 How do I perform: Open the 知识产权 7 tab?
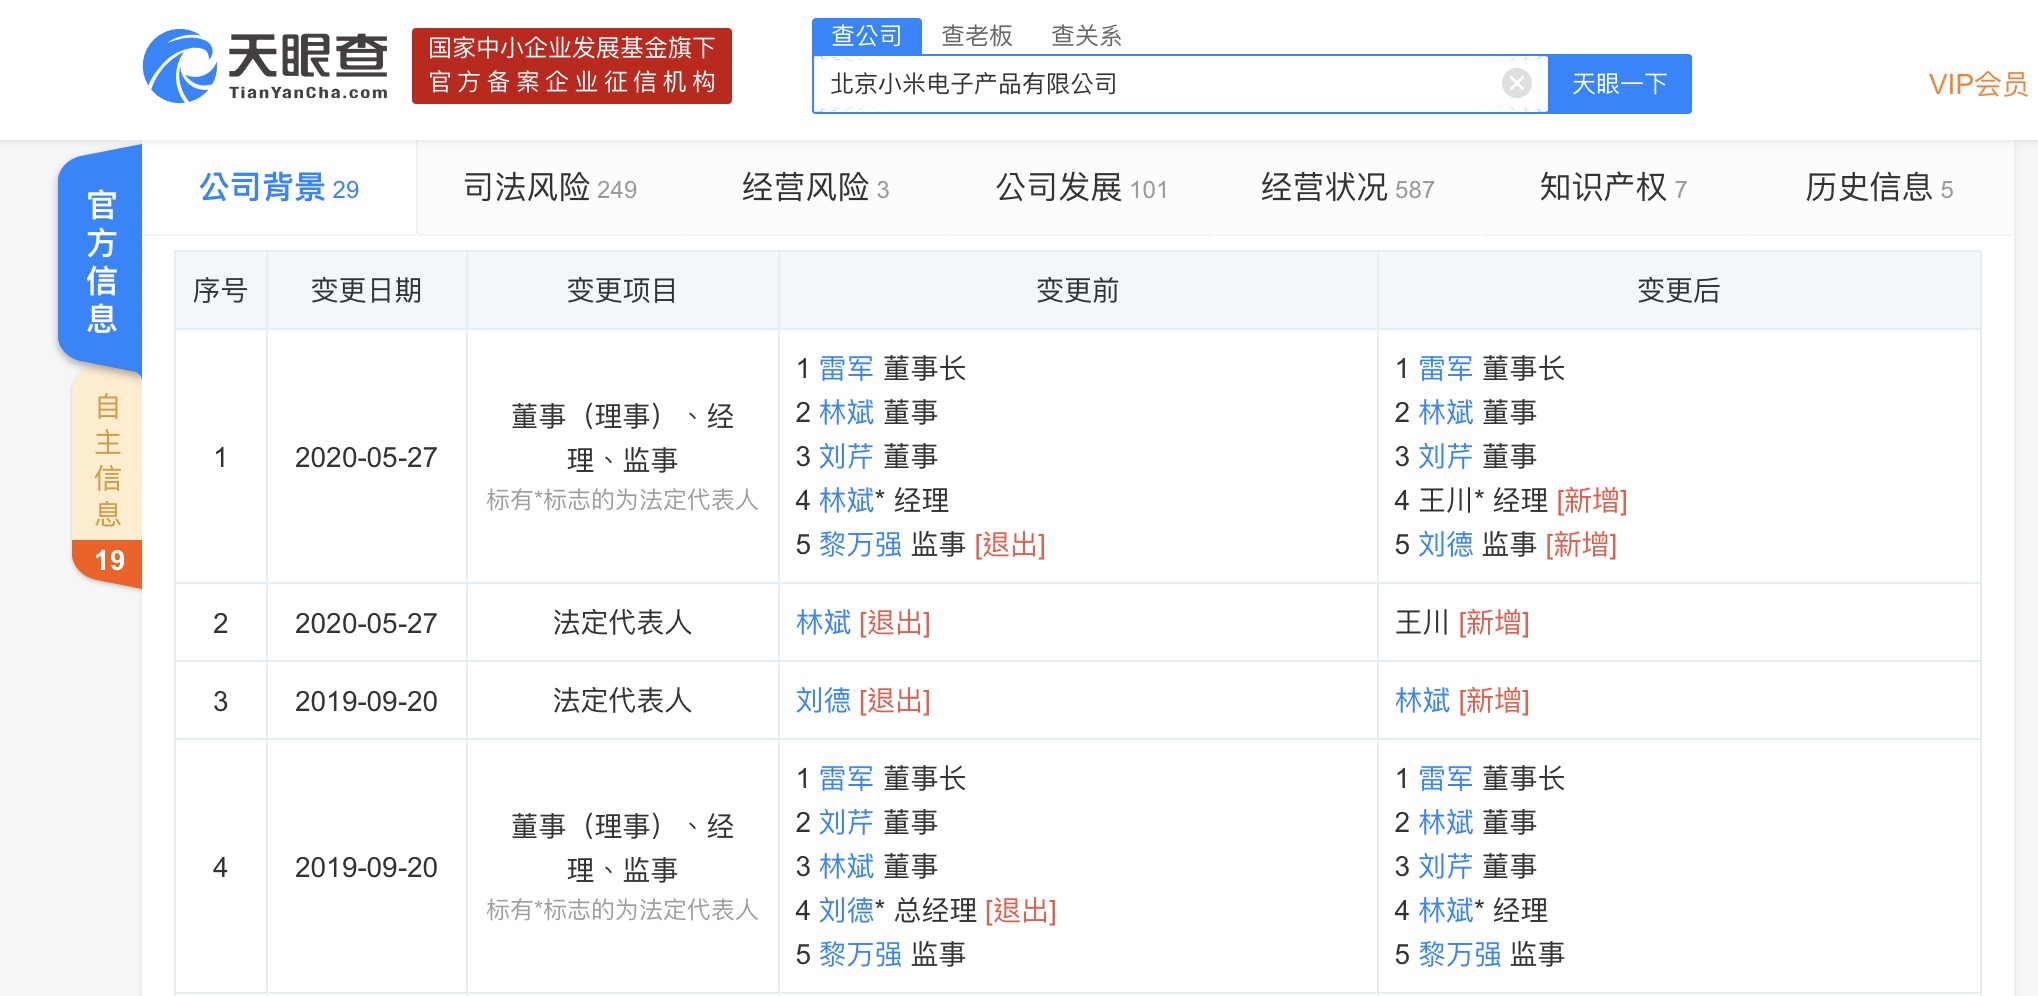[x=1613, y=188]
